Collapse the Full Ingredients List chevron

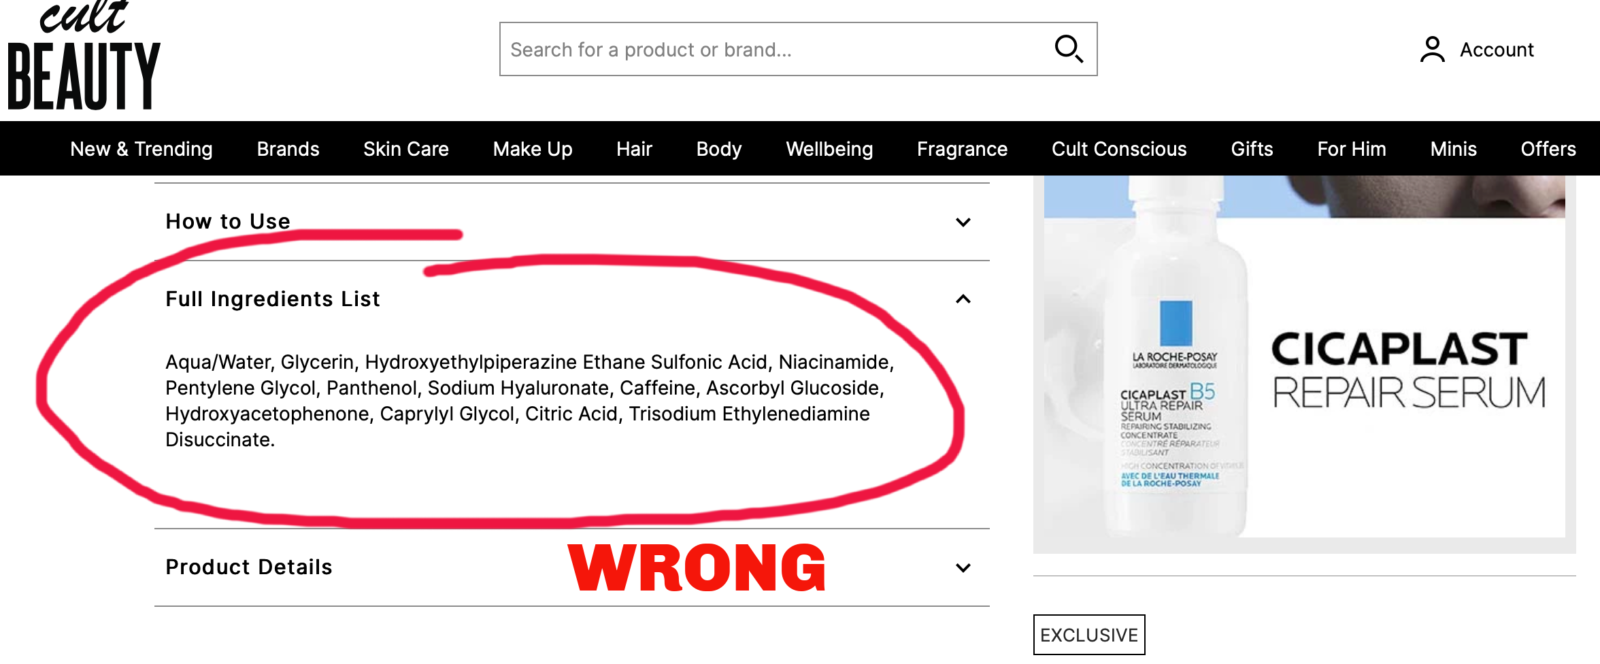963,299
